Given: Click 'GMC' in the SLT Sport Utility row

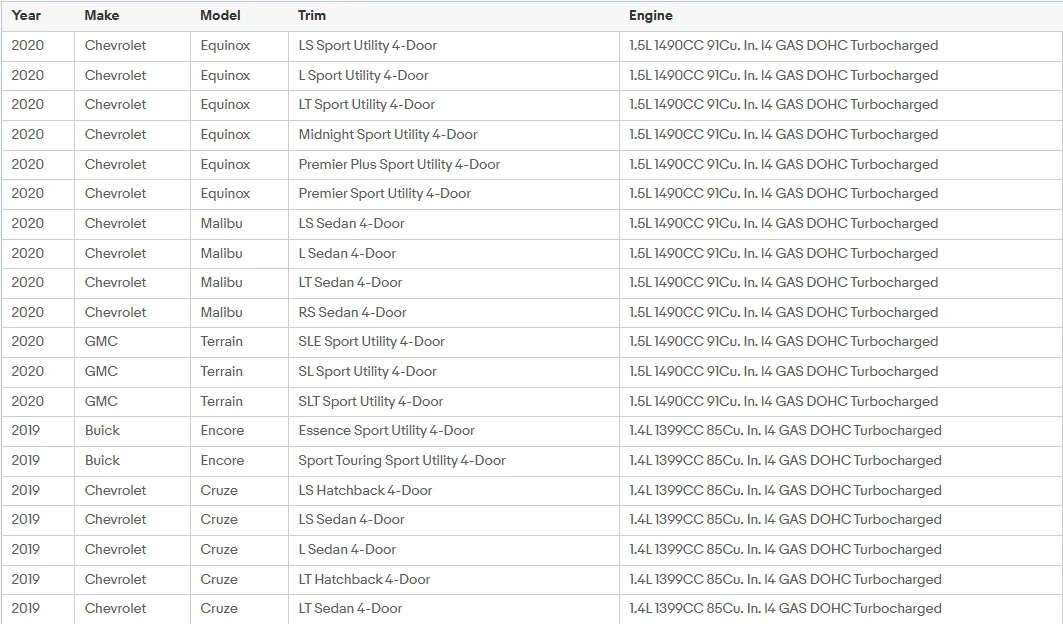Looking at the screenshot, I should pos(101,401).
